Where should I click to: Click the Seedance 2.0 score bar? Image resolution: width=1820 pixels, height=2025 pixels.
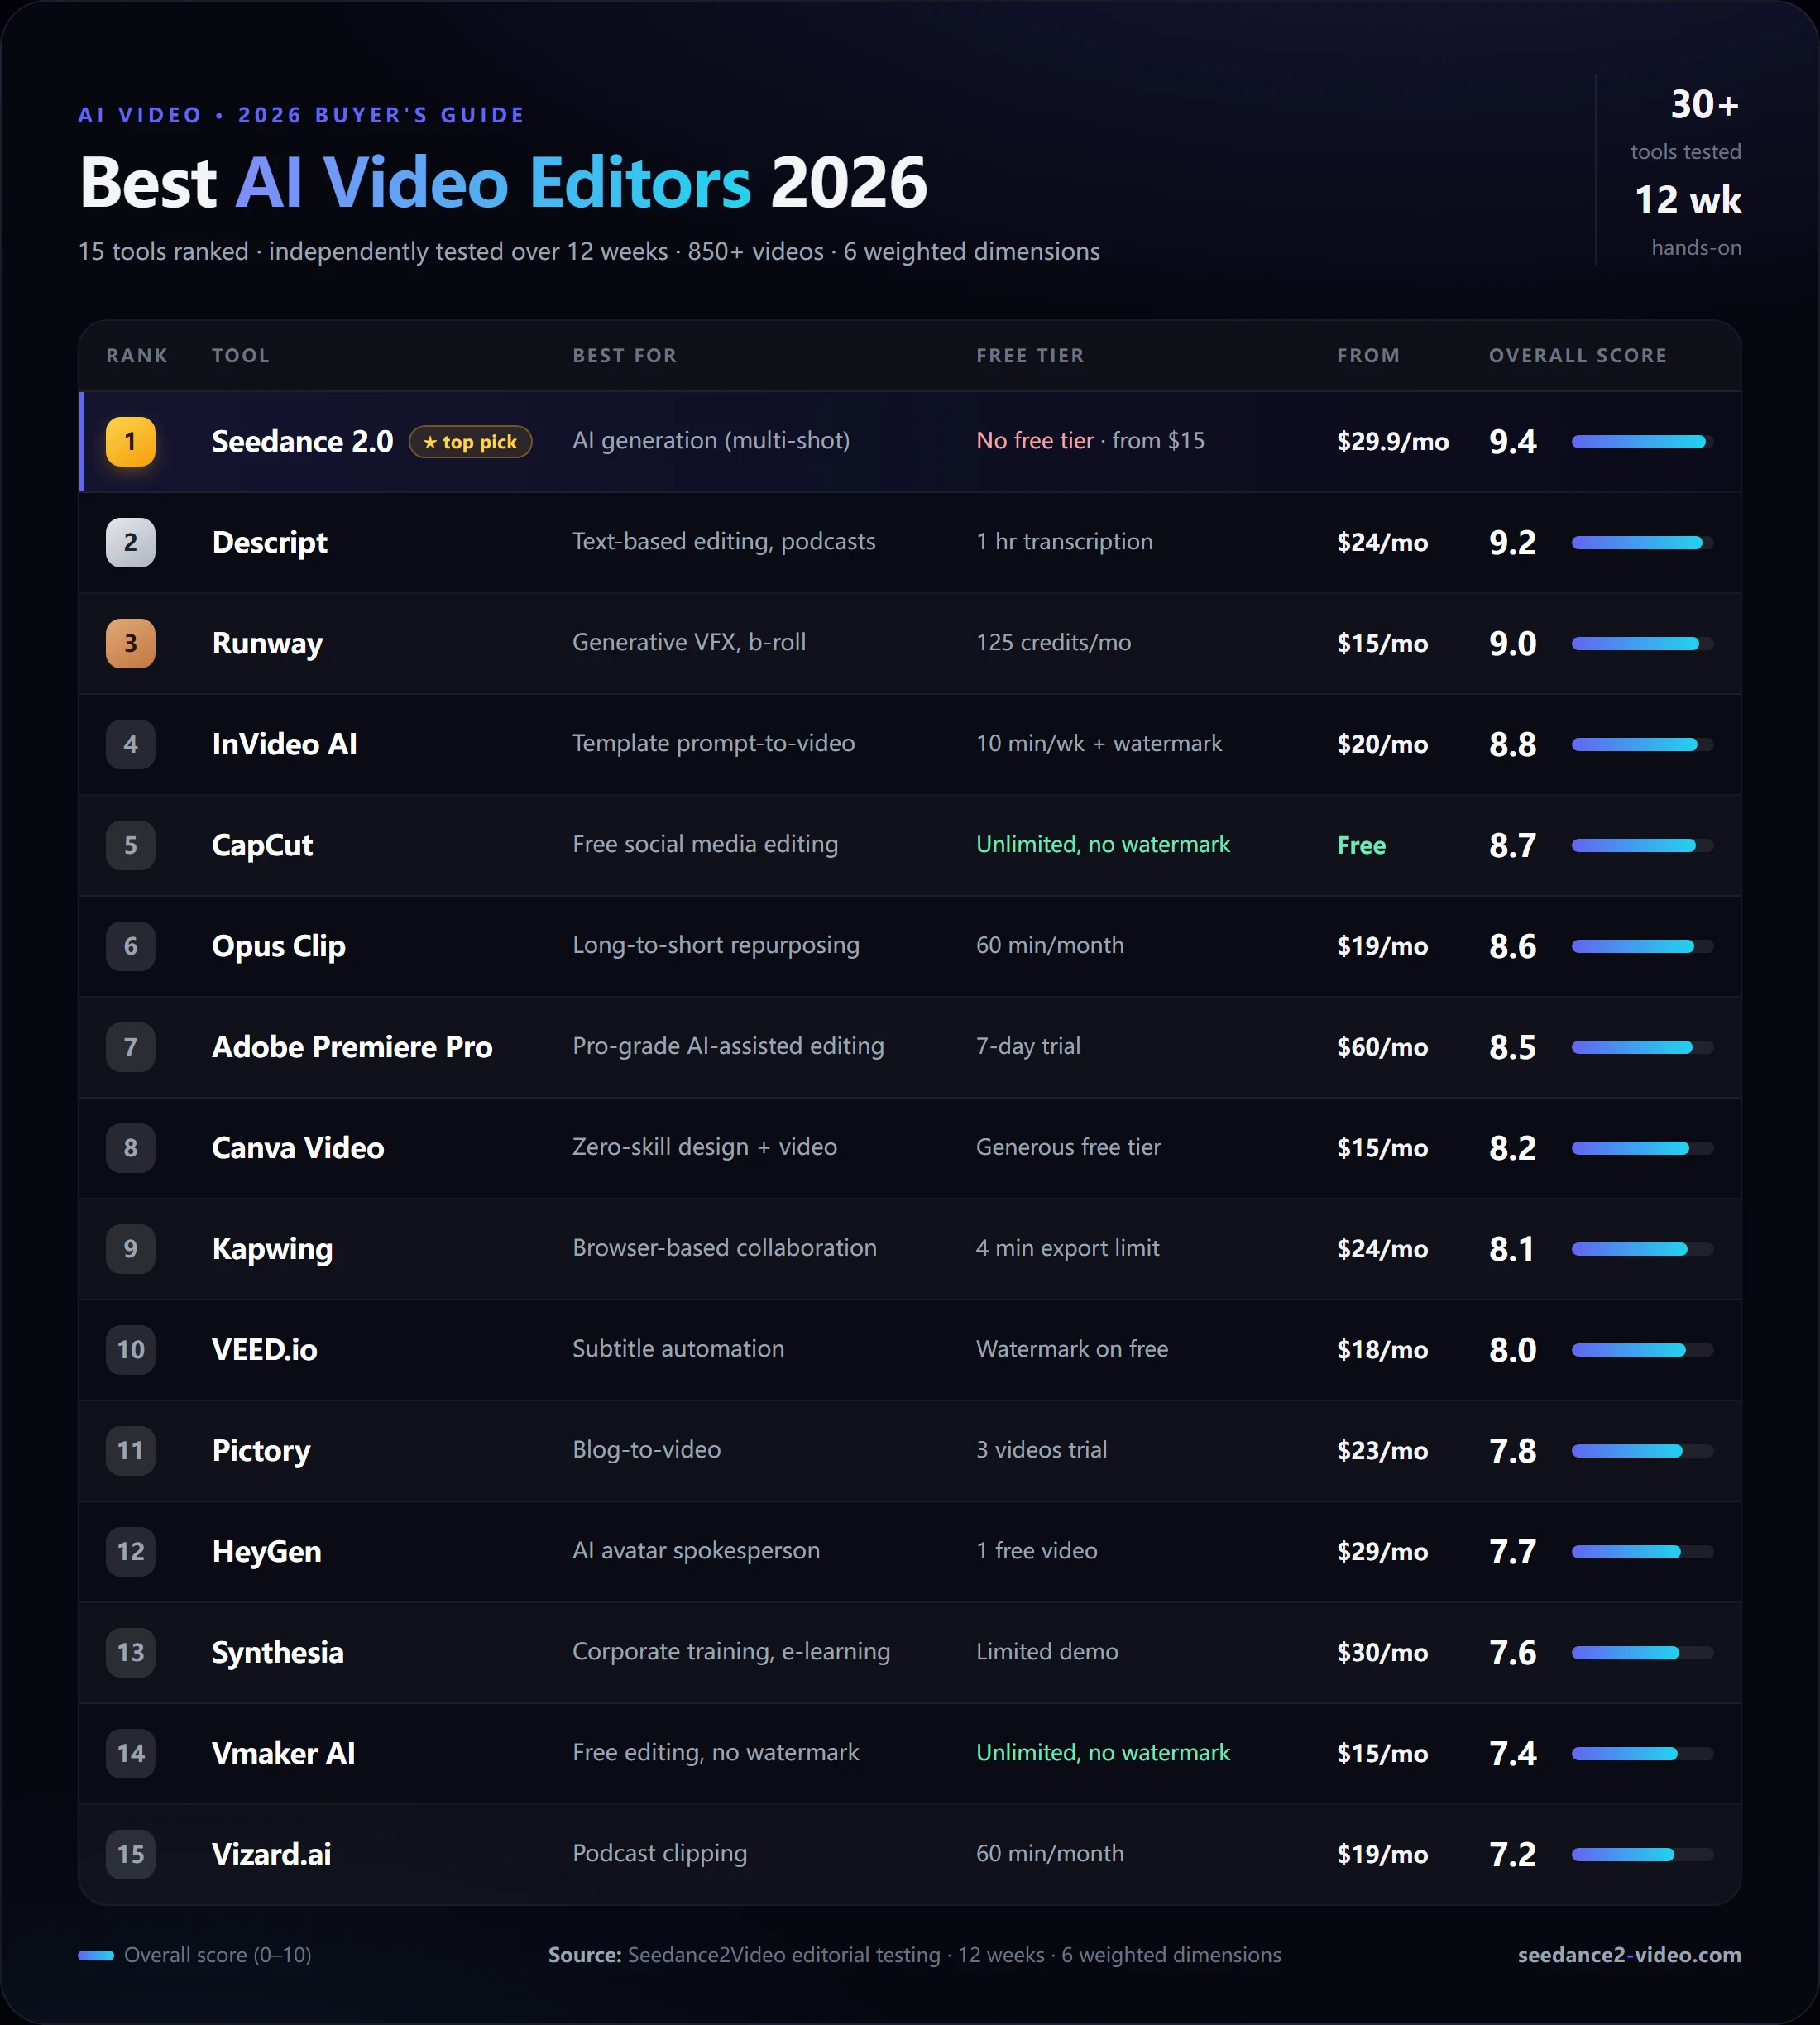click(1642, 442)
